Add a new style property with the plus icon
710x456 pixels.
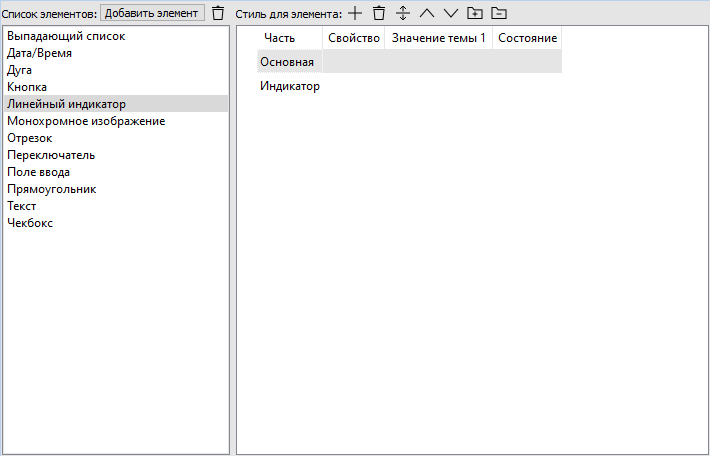click(x=355, y=13)
